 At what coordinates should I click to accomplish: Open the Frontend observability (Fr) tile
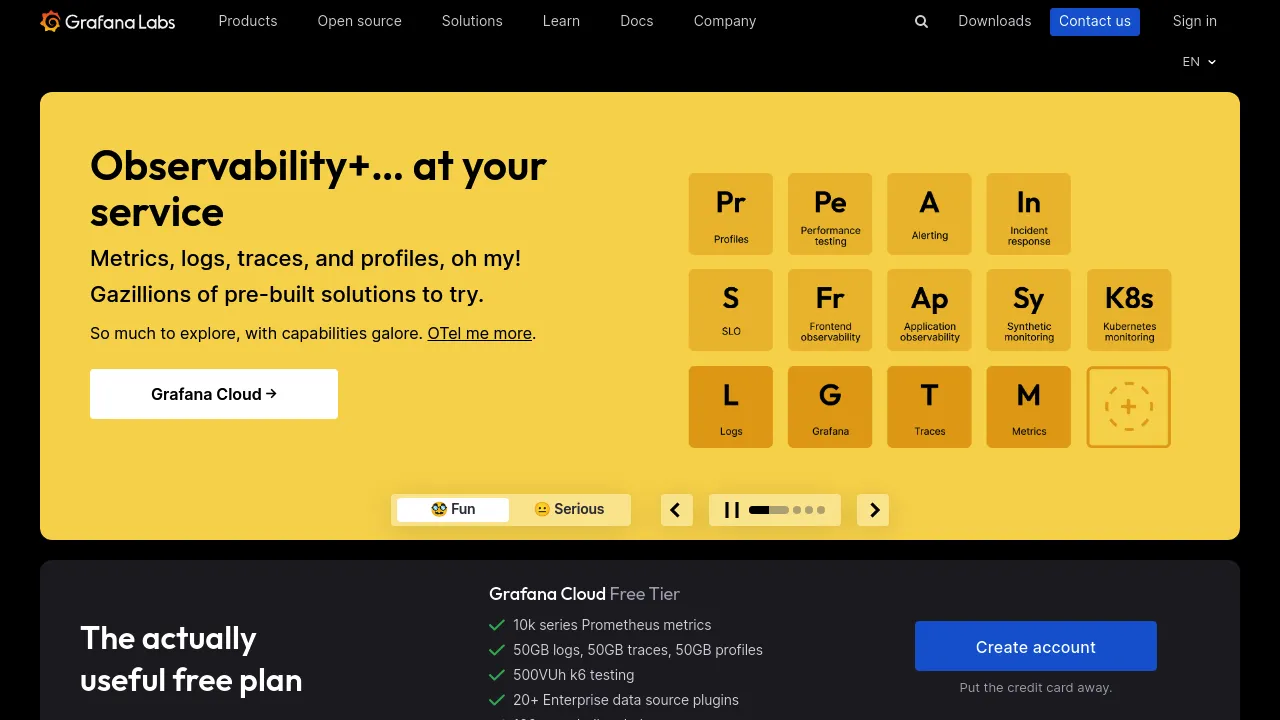[x=830, y=310]
